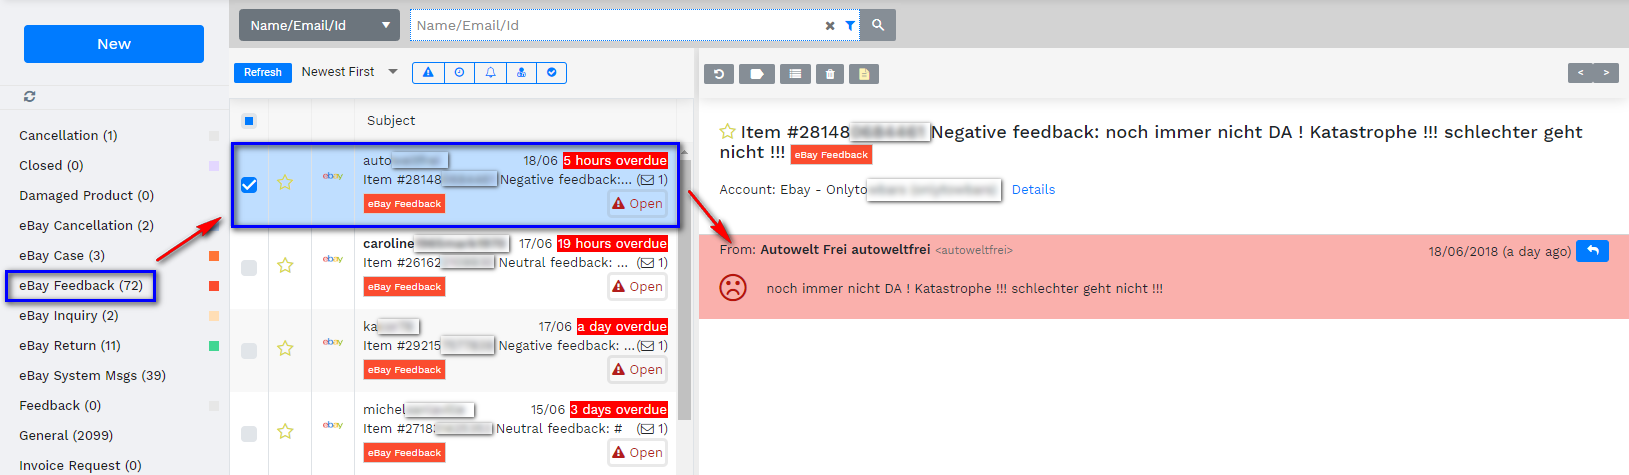Star the caroline ticket

tap(285, 265)
